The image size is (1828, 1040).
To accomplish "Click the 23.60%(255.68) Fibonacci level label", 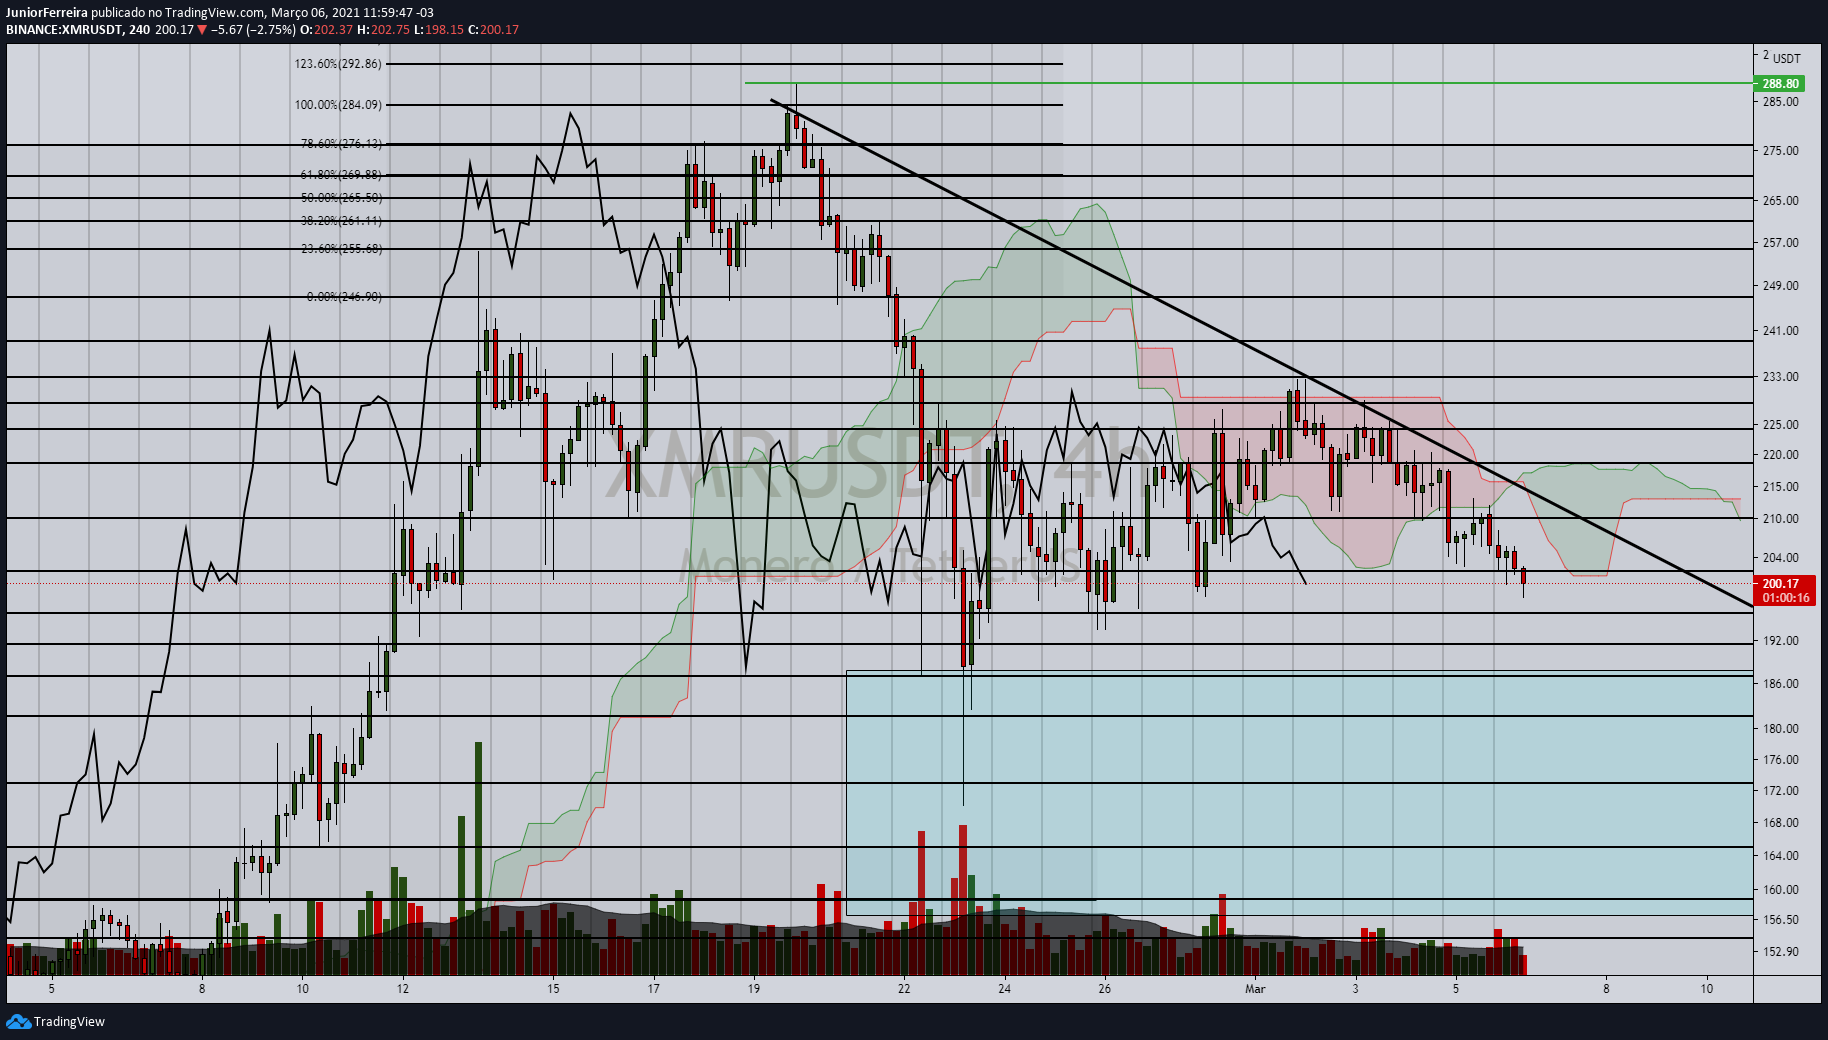I will pos(341,249).
